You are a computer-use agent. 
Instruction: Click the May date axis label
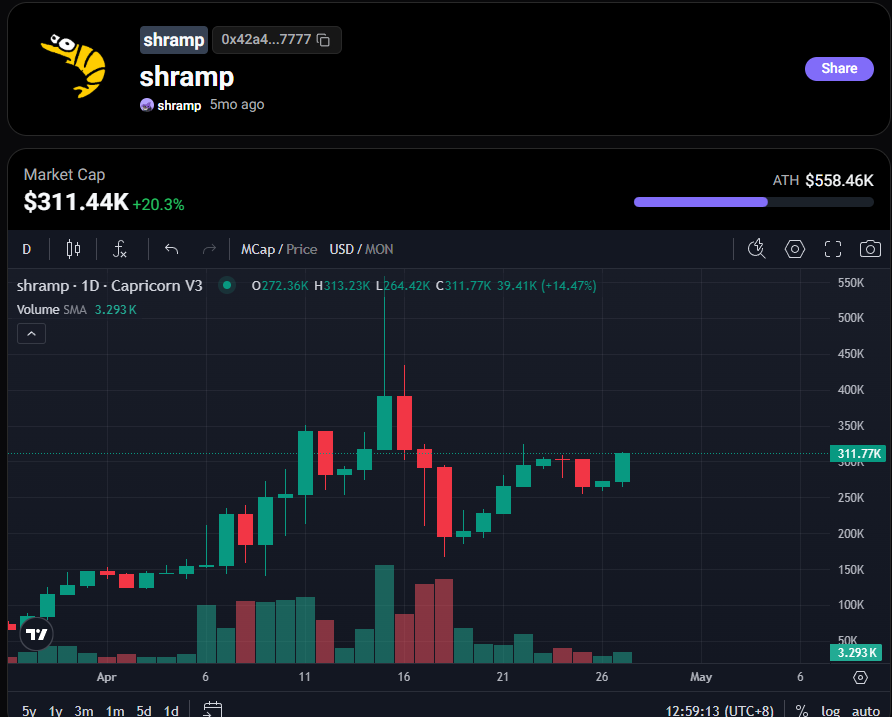click(701, 677)
